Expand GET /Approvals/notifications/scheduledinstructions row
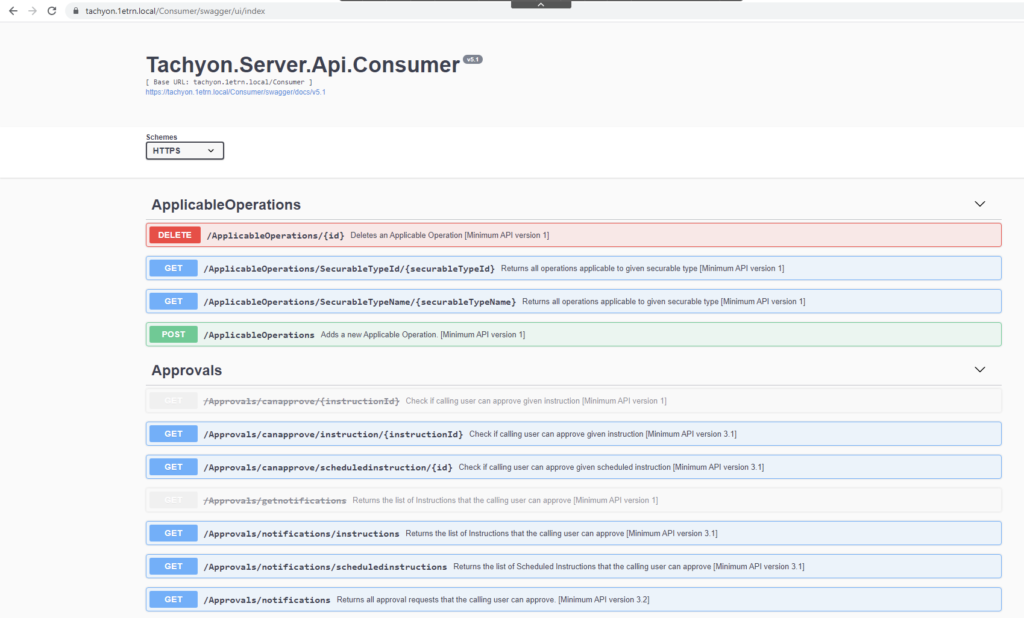Viewport: 1024px width, 618px height. (573, 566)
